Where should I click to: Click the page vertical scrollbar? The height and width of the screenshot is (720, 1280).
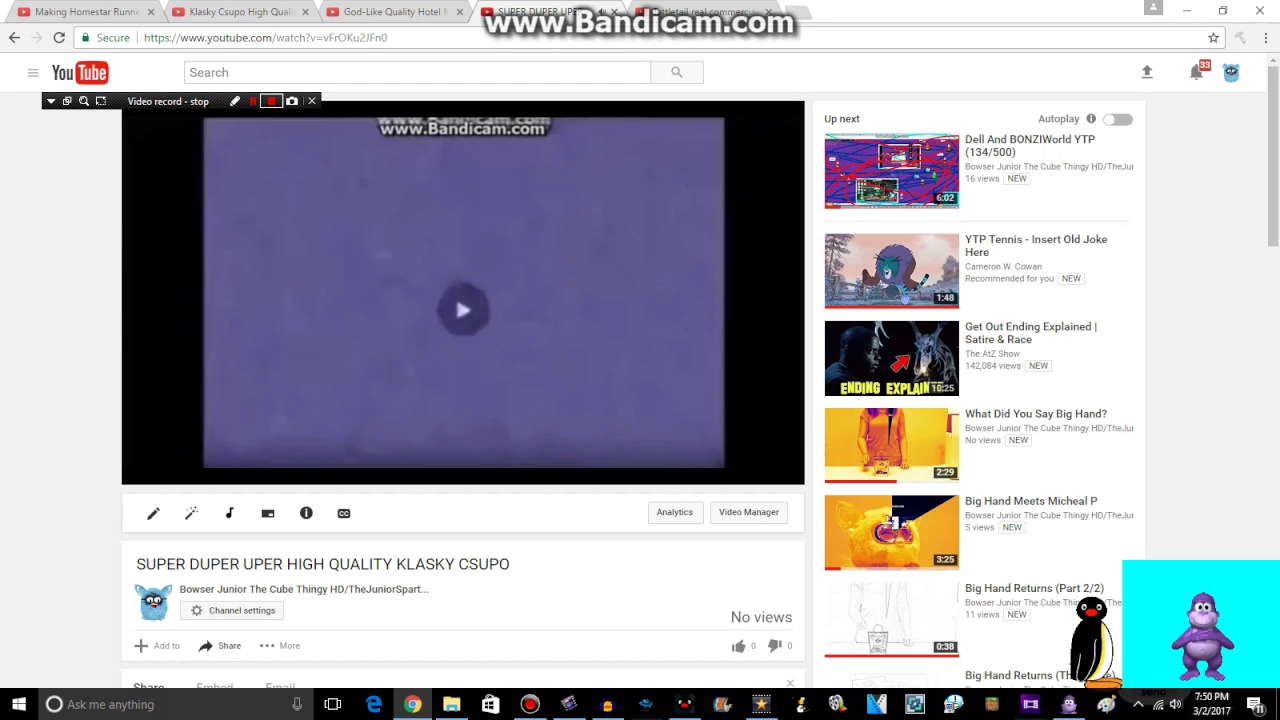[1273, 155]
